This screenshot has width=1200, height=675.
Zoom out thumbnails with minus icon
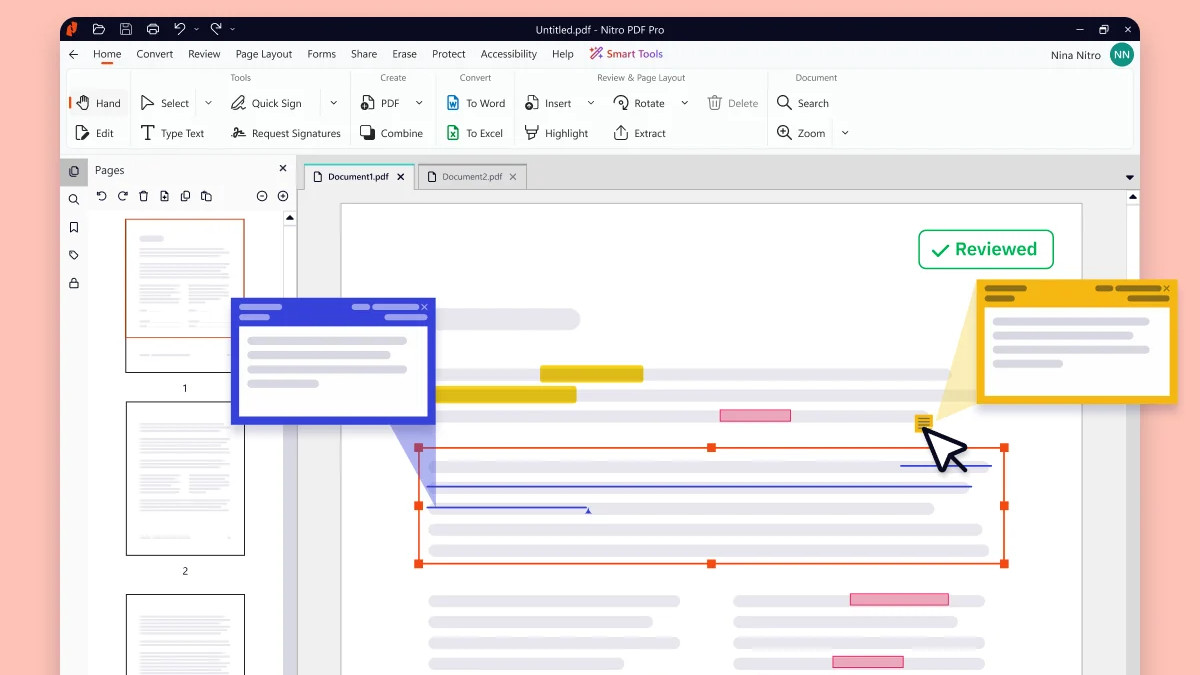(262, 196)
